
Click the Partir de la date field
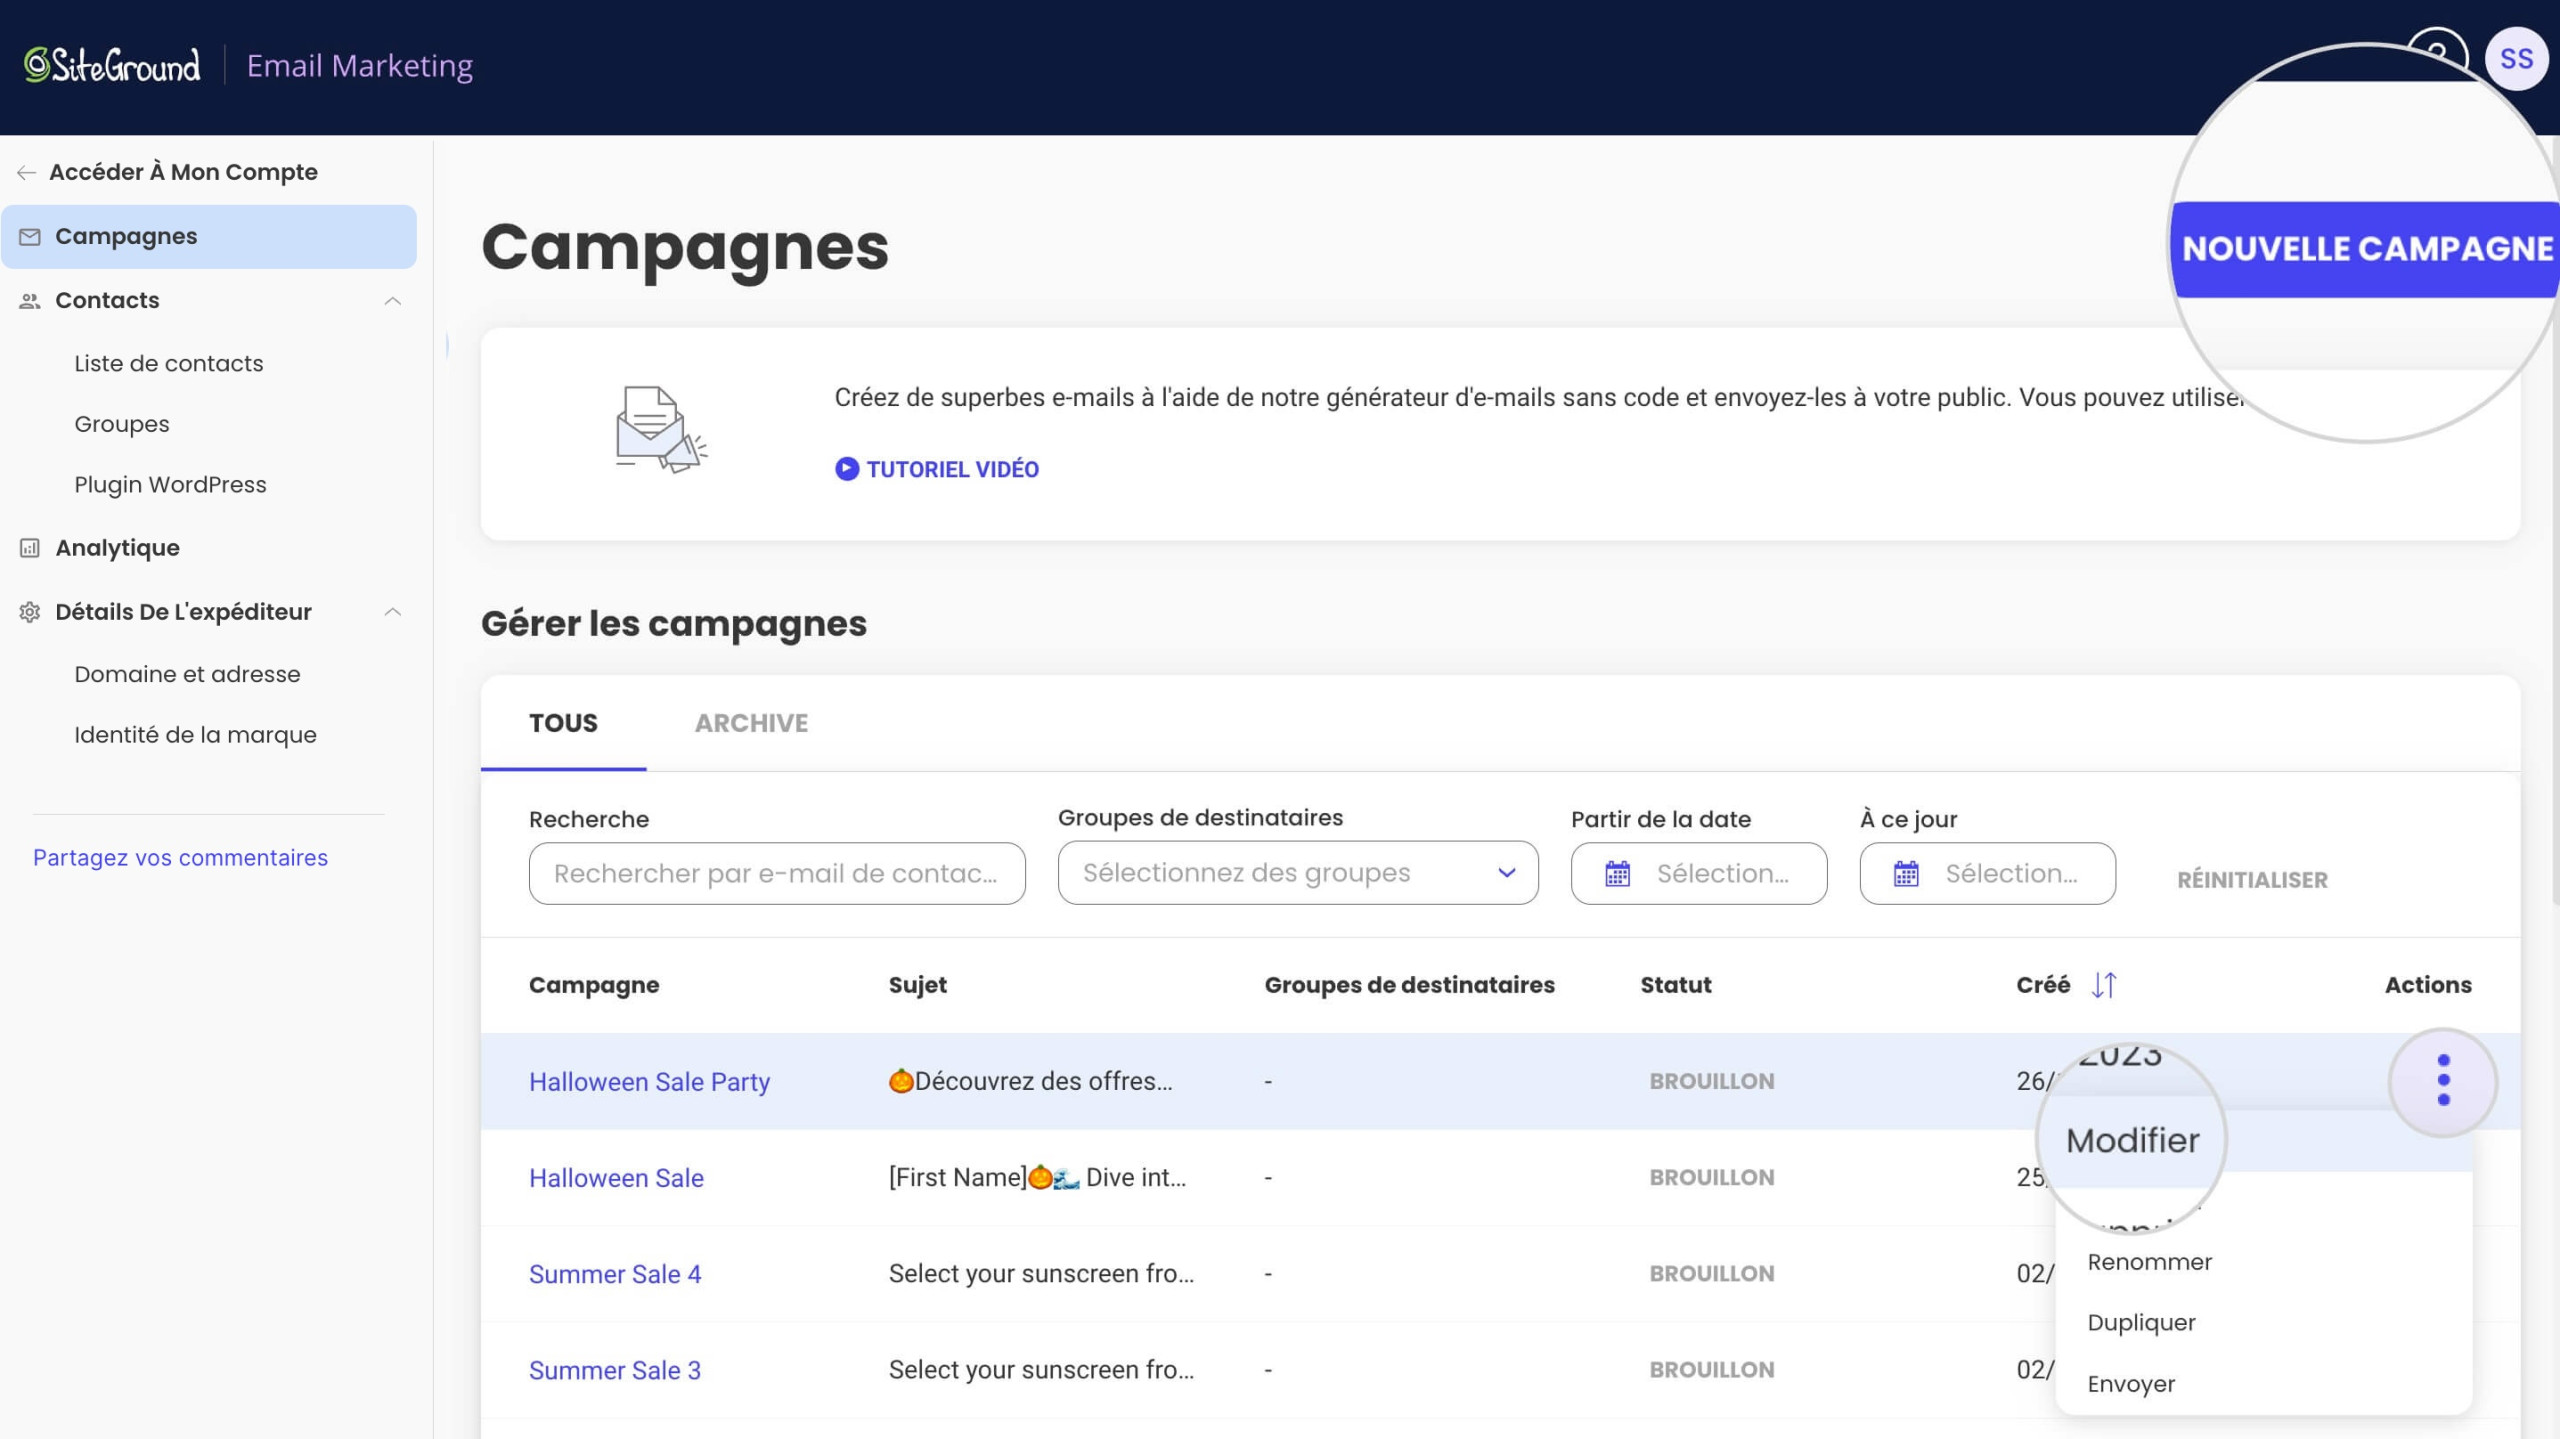[x=1699, y=874]
